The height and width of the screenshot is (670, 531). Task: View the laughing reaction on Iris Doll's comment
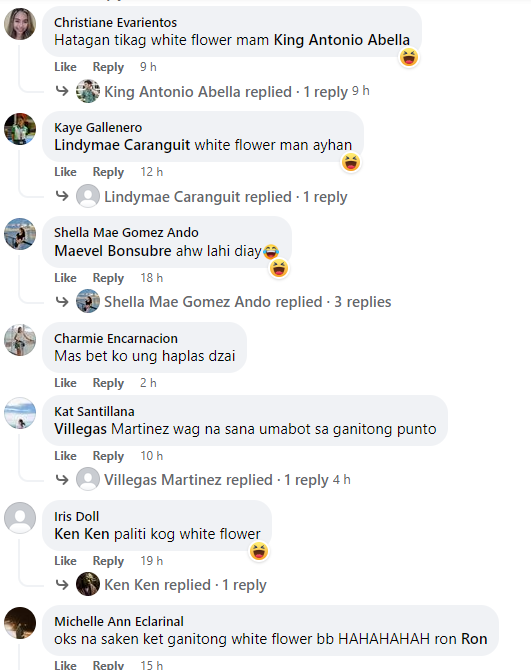[259, 551]
